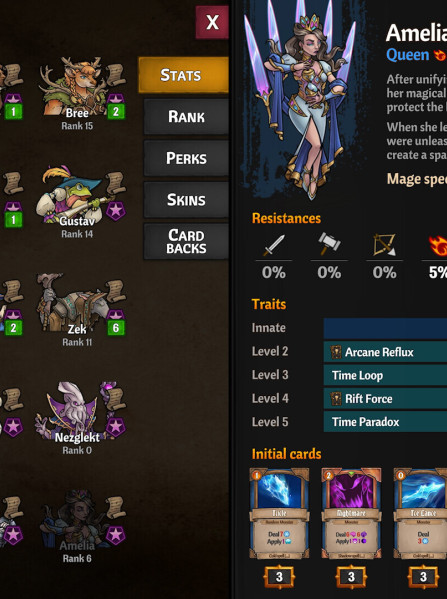This screenshot has height=599, width=447.
Task: Open the Card Backs tab
Action: tap(186, 241)
